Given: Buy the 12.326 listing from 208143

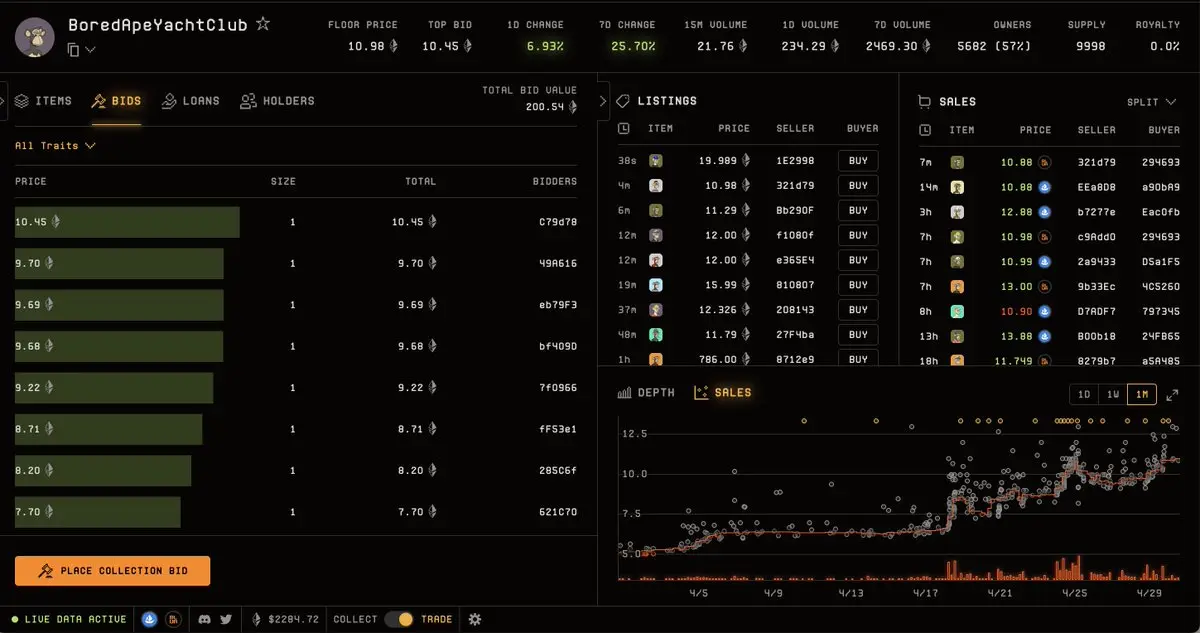Looking at the screenshot, I should tap(858, 310).
